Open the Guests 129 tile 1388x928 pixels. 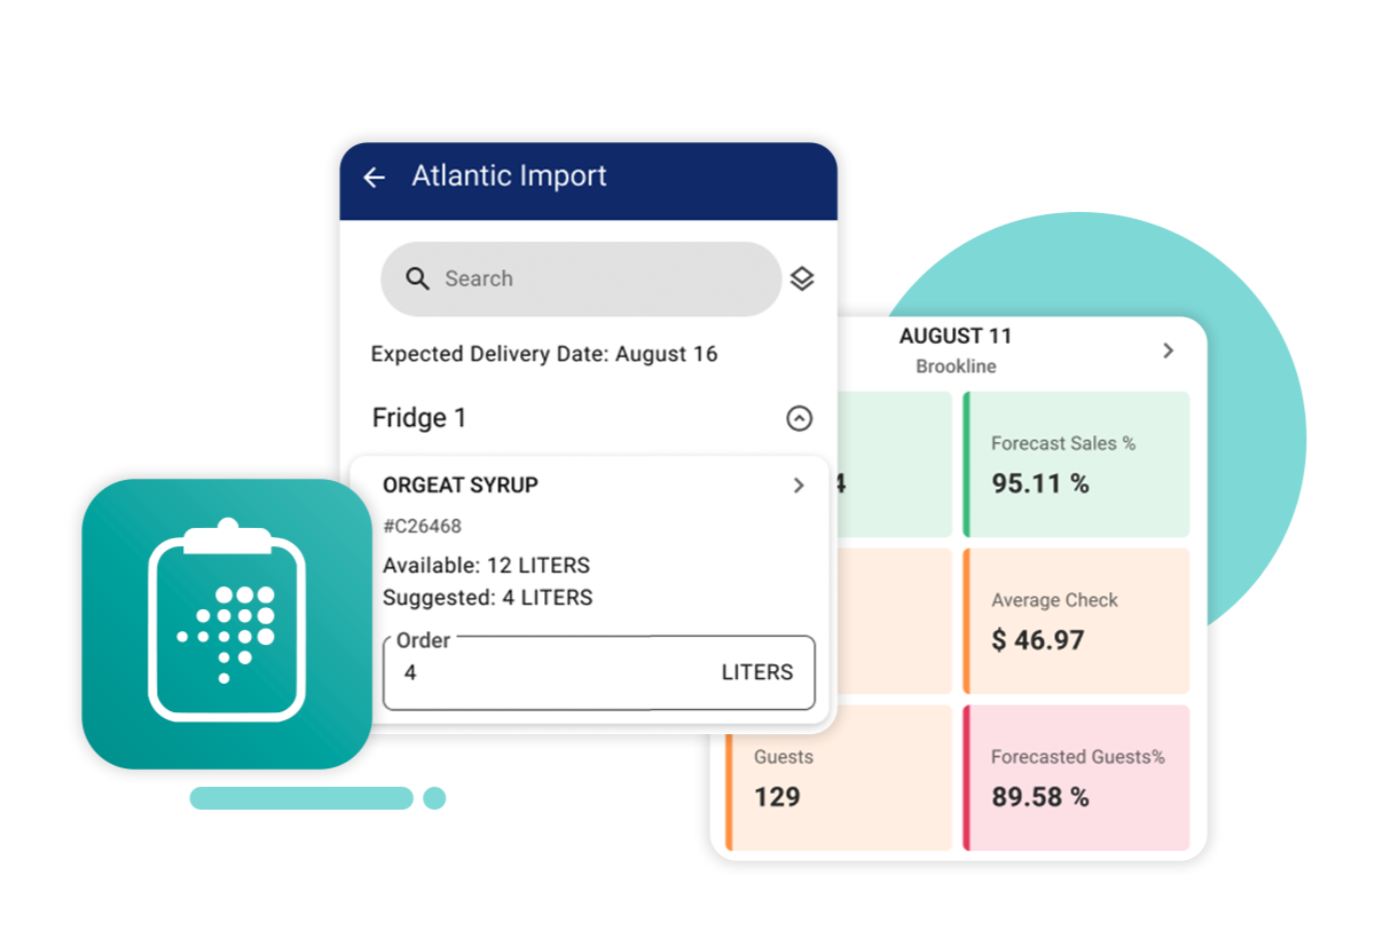click(x=840, y=778)
